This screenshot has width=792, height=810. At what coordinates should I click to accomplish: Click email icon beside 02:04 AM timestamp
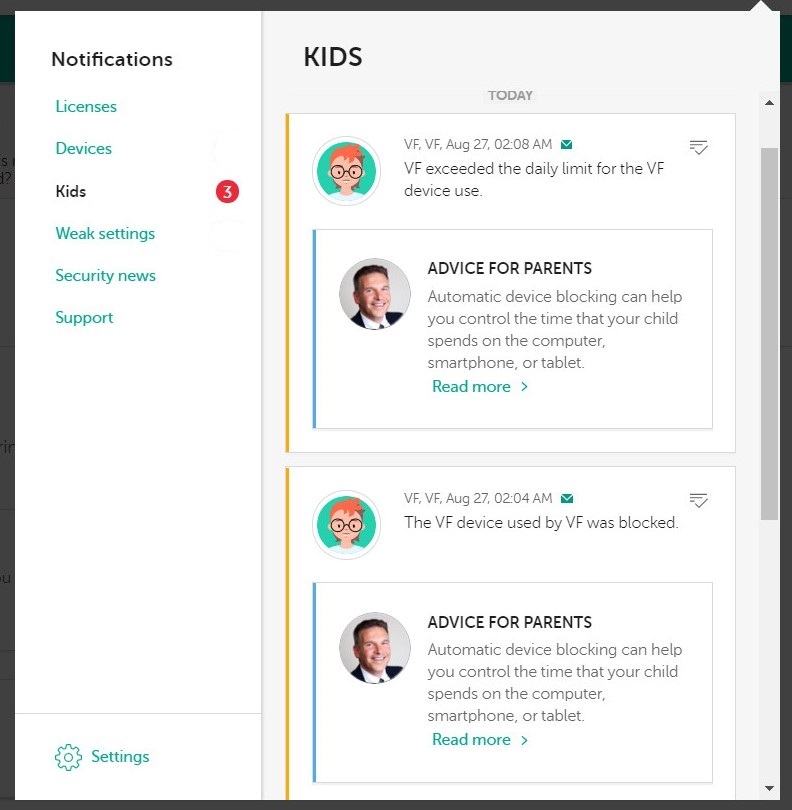(567, 499)
